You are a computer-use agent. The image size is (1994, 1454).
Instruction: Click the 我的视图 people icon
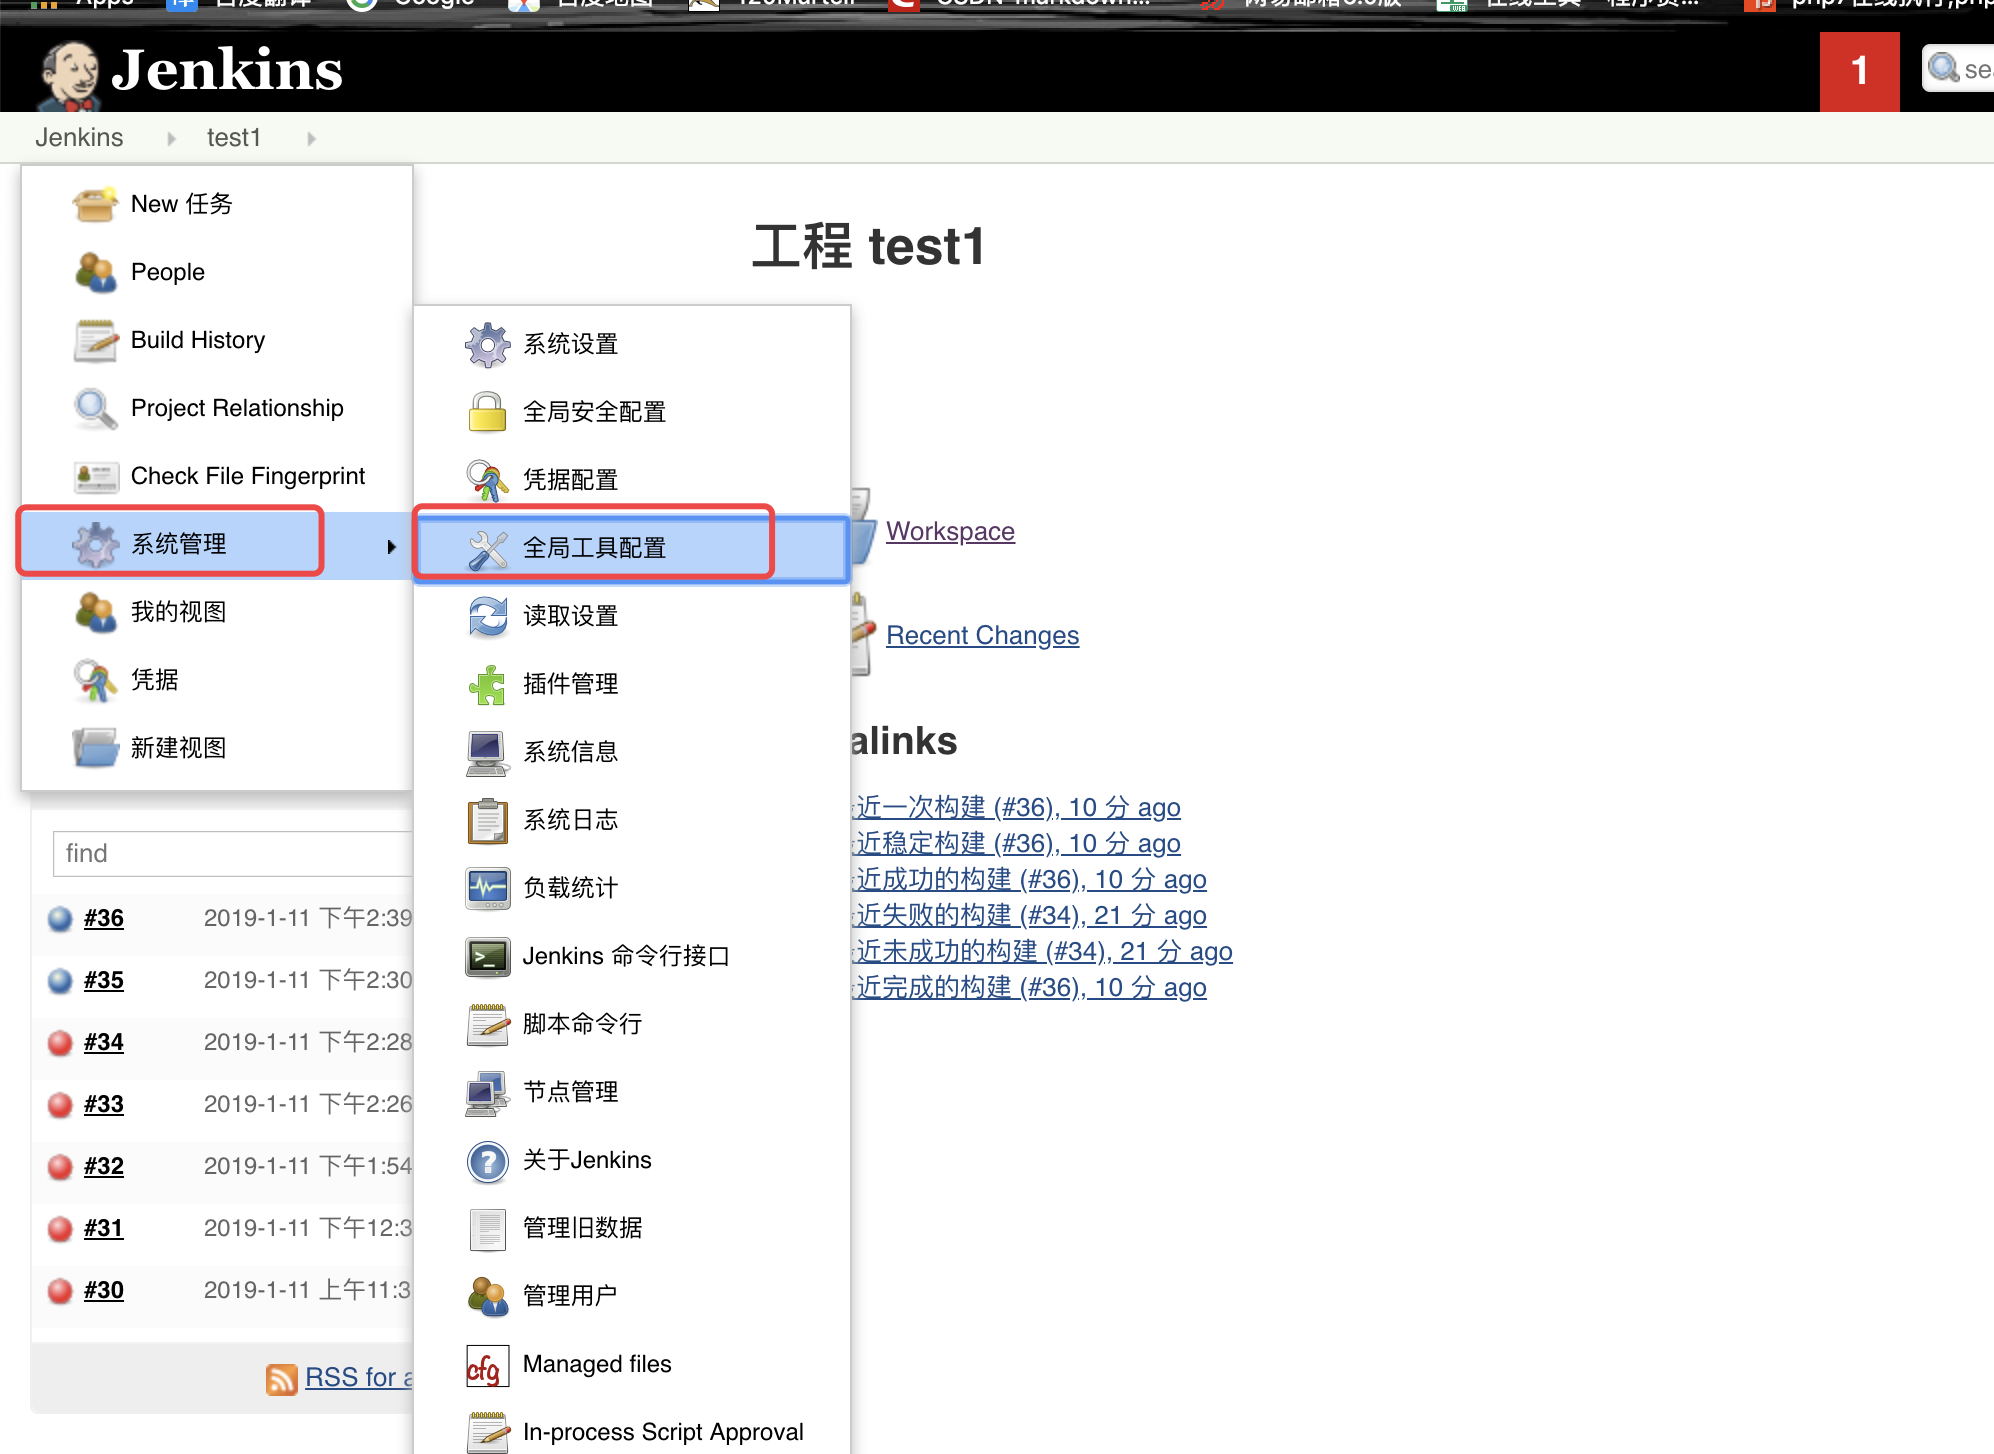pyautogui.click(x=95, y=612)
